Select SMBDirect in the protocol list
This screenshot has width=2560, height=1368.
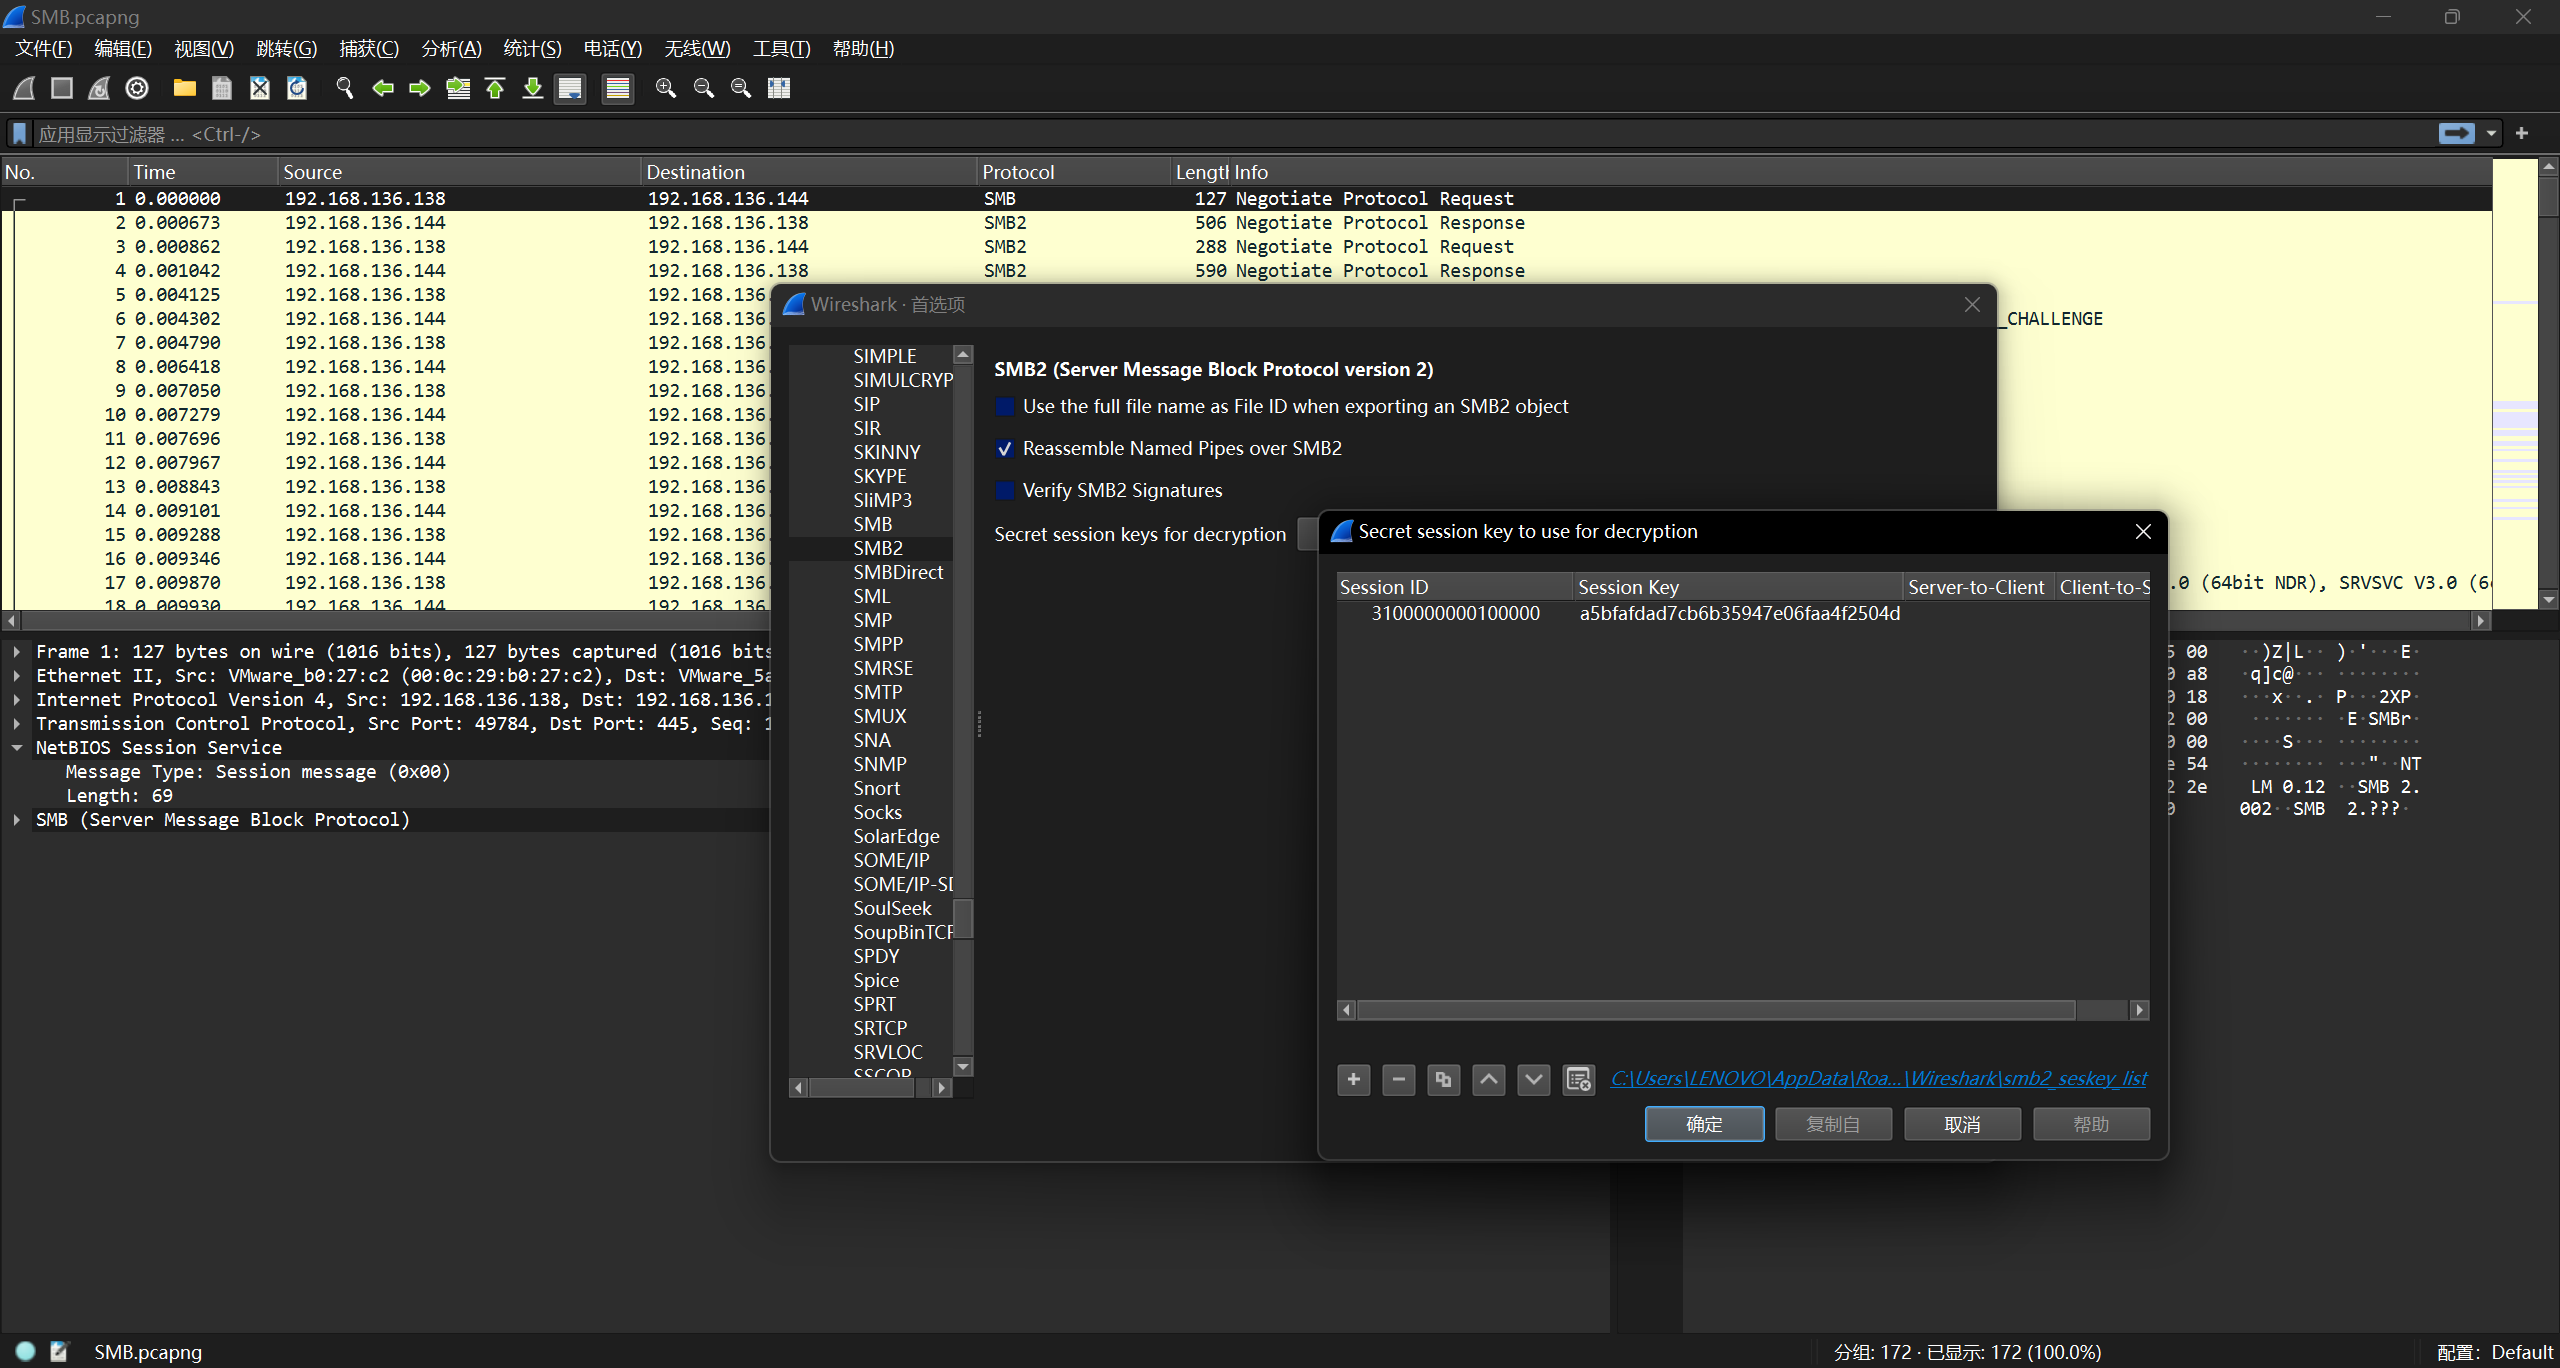click(897, 572)
